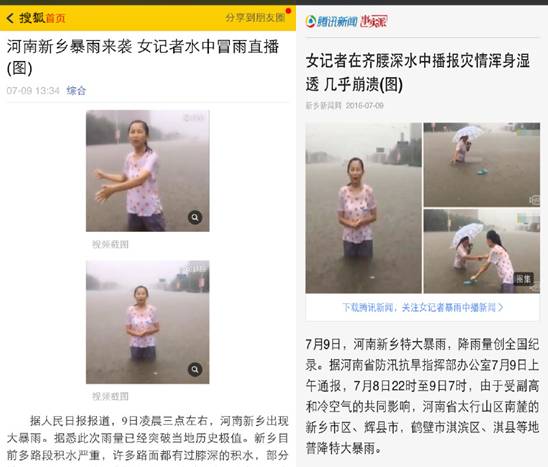Open second video screenshot of reporter standing
The width and height of the screenshot is (548, 467).
[148, 322]
